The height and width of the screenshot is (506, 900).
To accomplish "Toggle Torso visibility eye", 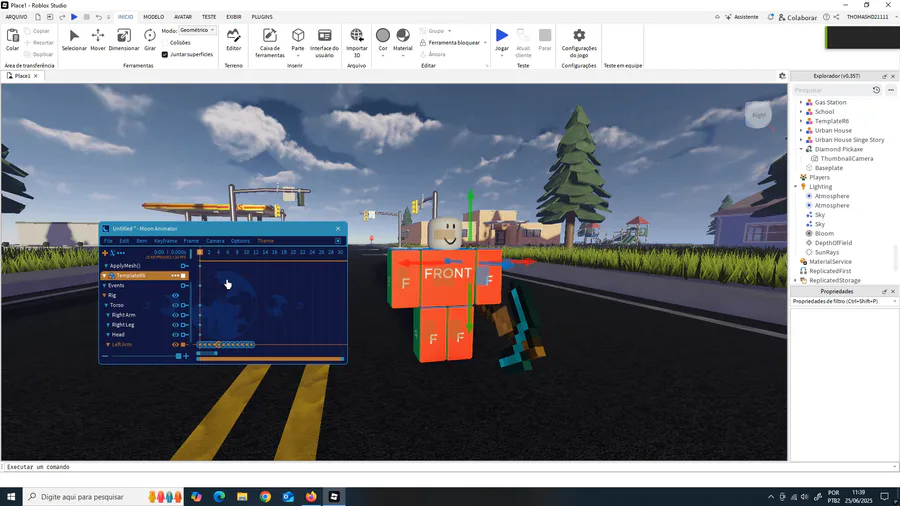I will point(176,305).
